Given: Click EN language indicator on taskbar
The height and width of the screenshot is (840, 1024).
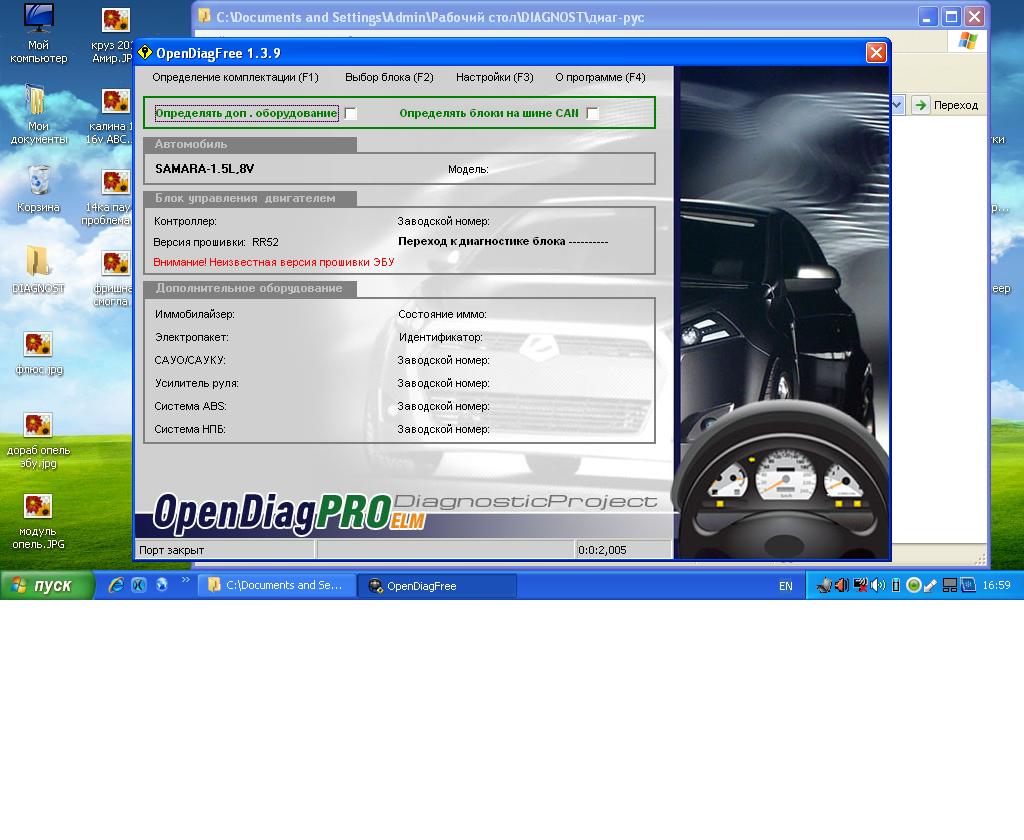Looking at the screenshot, I should (786, 586).
